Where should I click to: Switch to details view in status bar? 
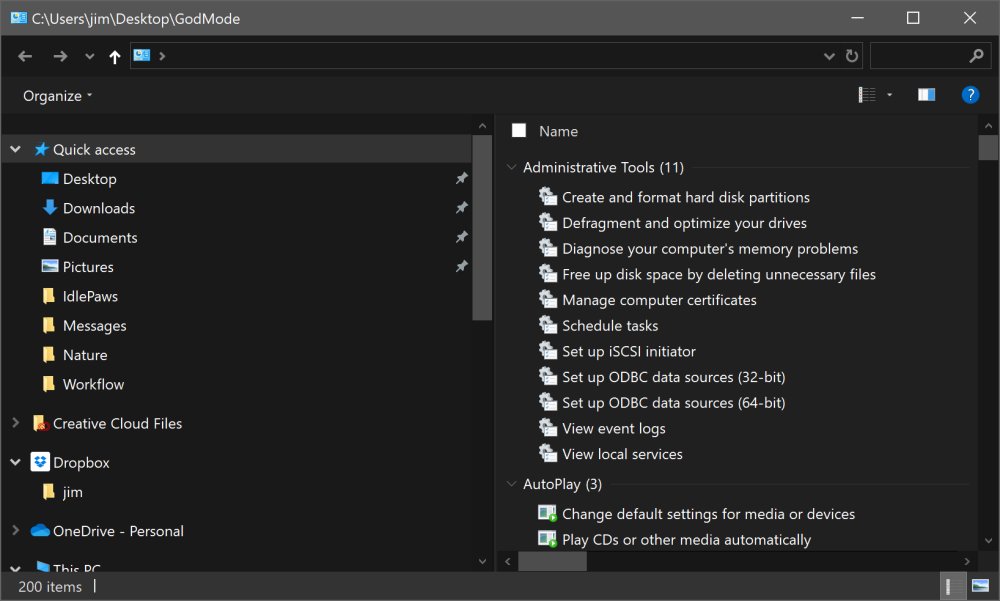tap(954, 586)
